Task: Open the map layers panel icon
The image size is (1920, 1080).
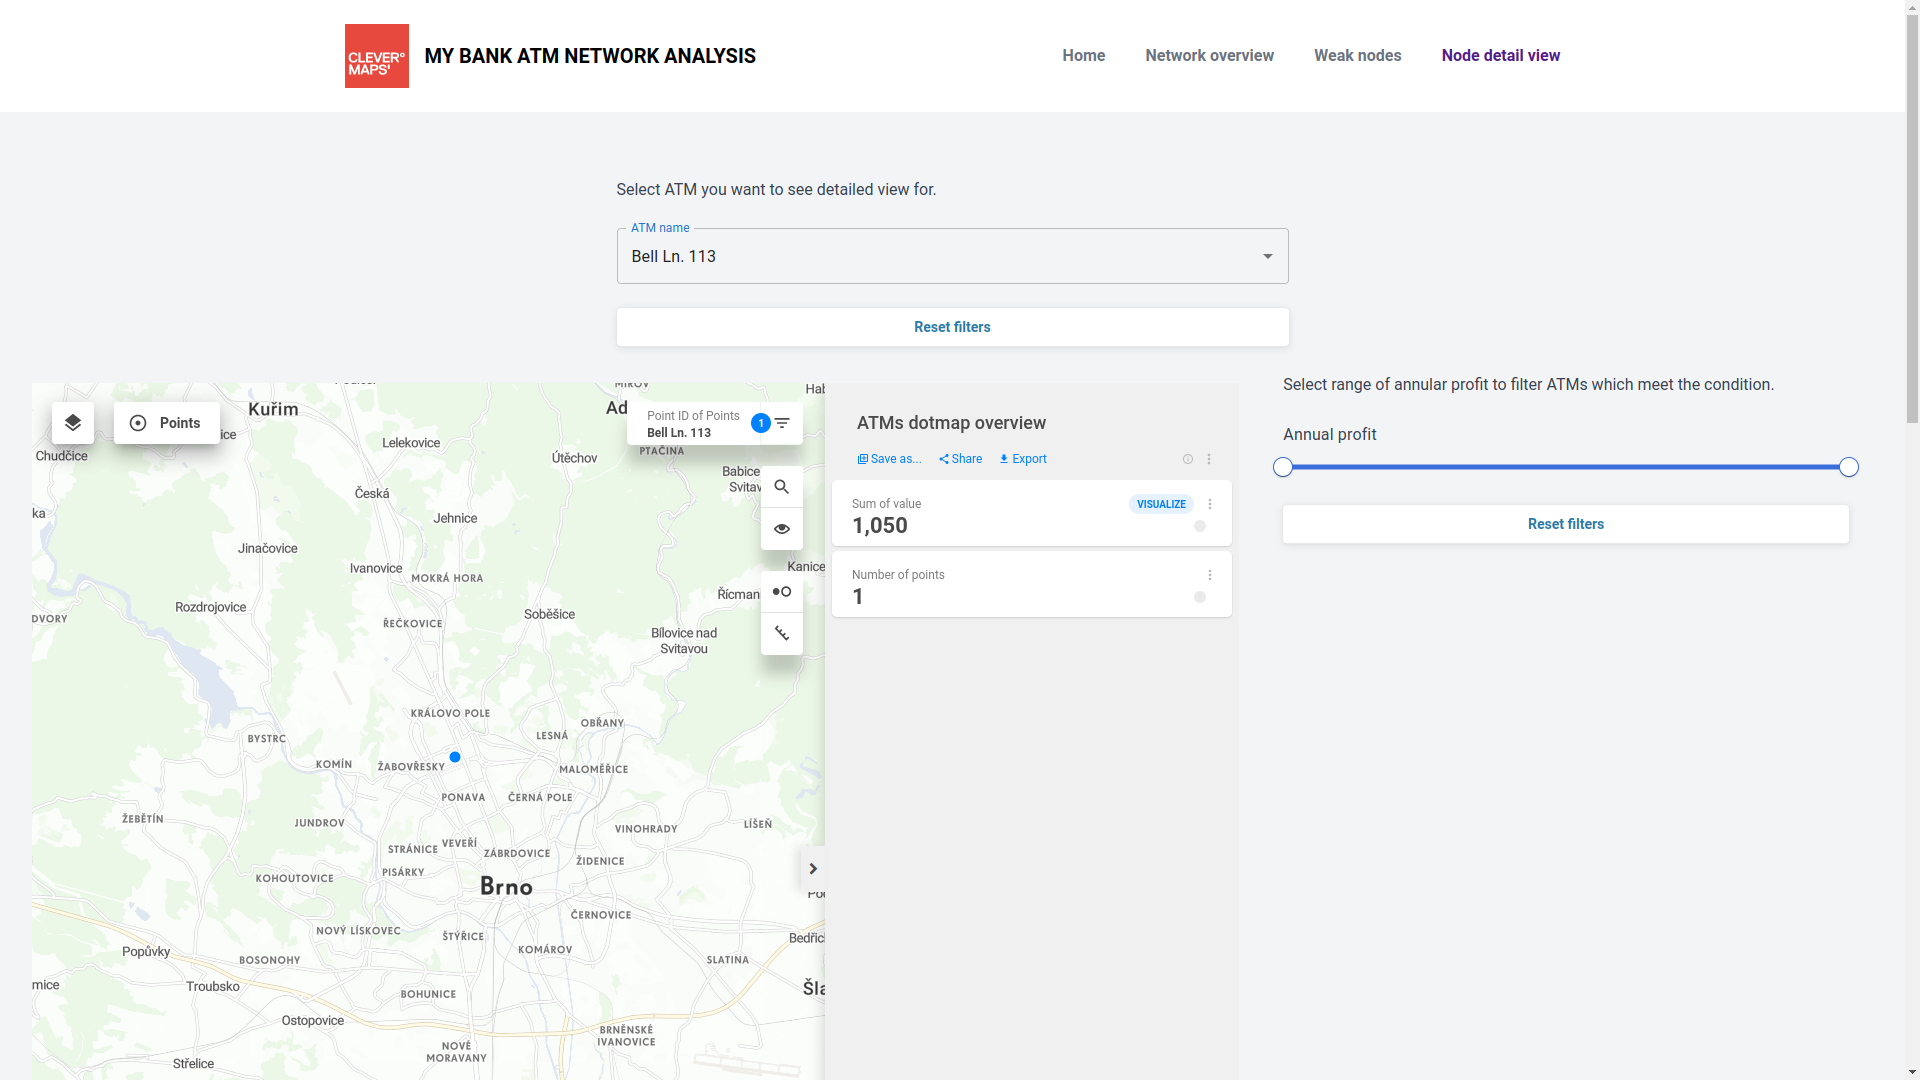Action: (x=73, y=423)
